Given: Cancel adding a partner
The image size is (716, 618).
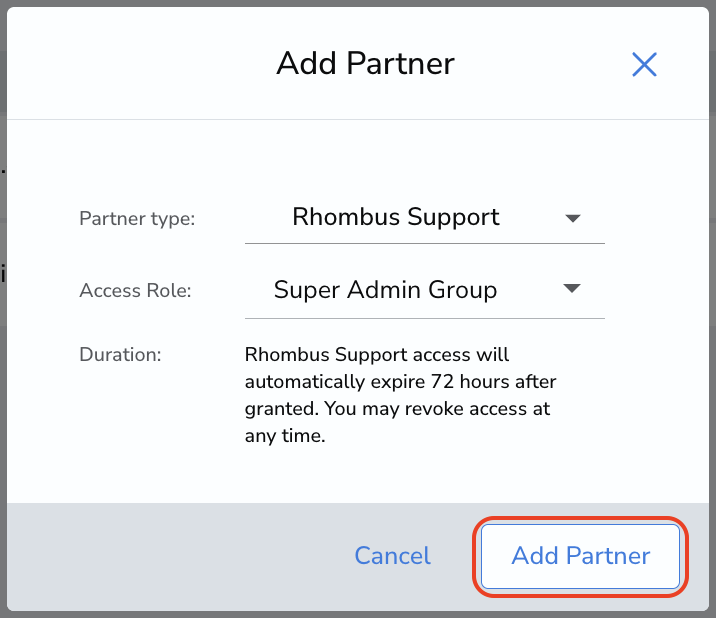Looking at the screenshot, I should coord(392,556).
